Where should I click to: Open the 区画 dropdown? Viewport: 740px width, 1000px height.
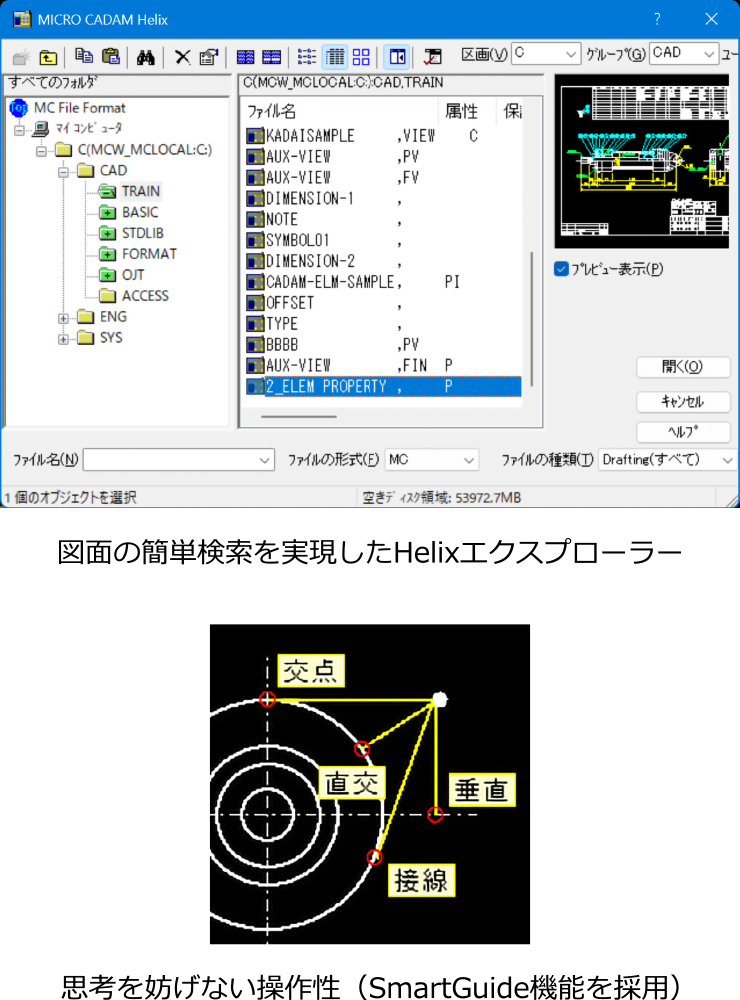545,54
